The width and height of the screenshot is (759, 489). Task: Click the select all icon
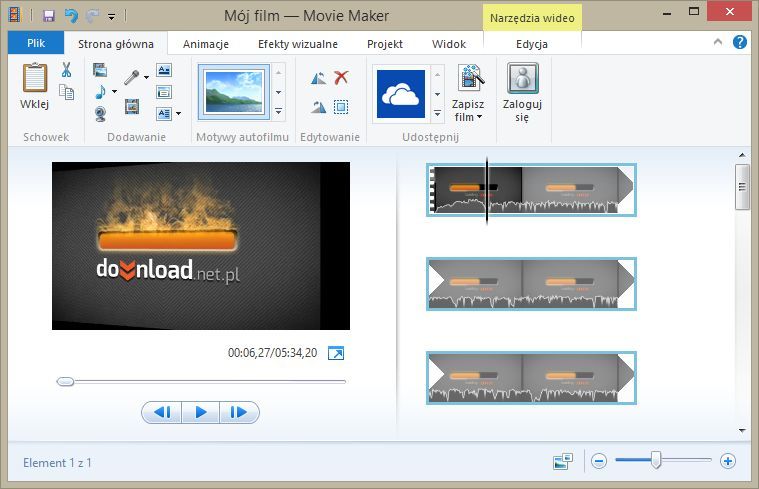pos(341,107)
